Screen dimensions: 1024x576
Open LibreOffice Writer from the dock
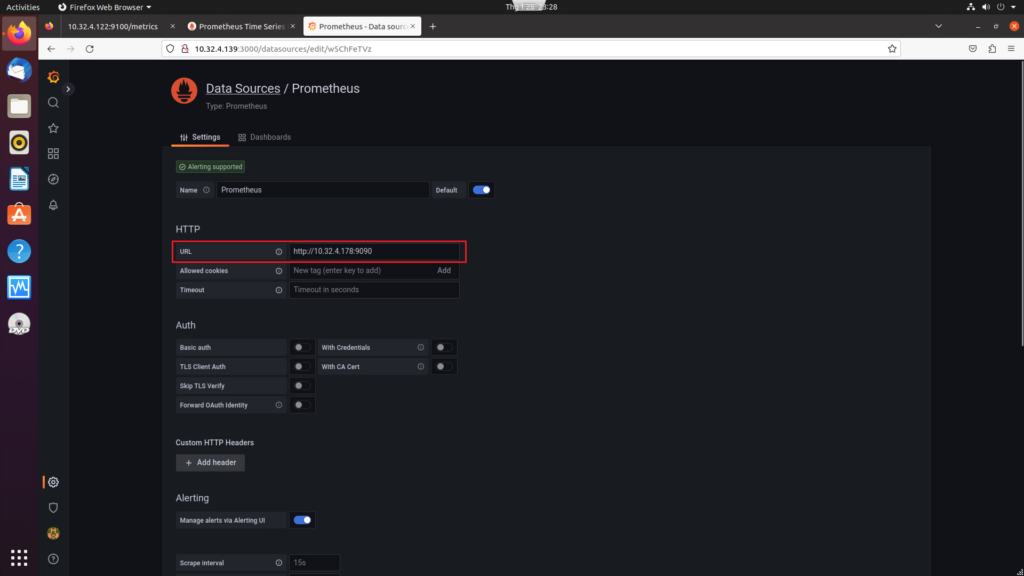coord(19,179)
